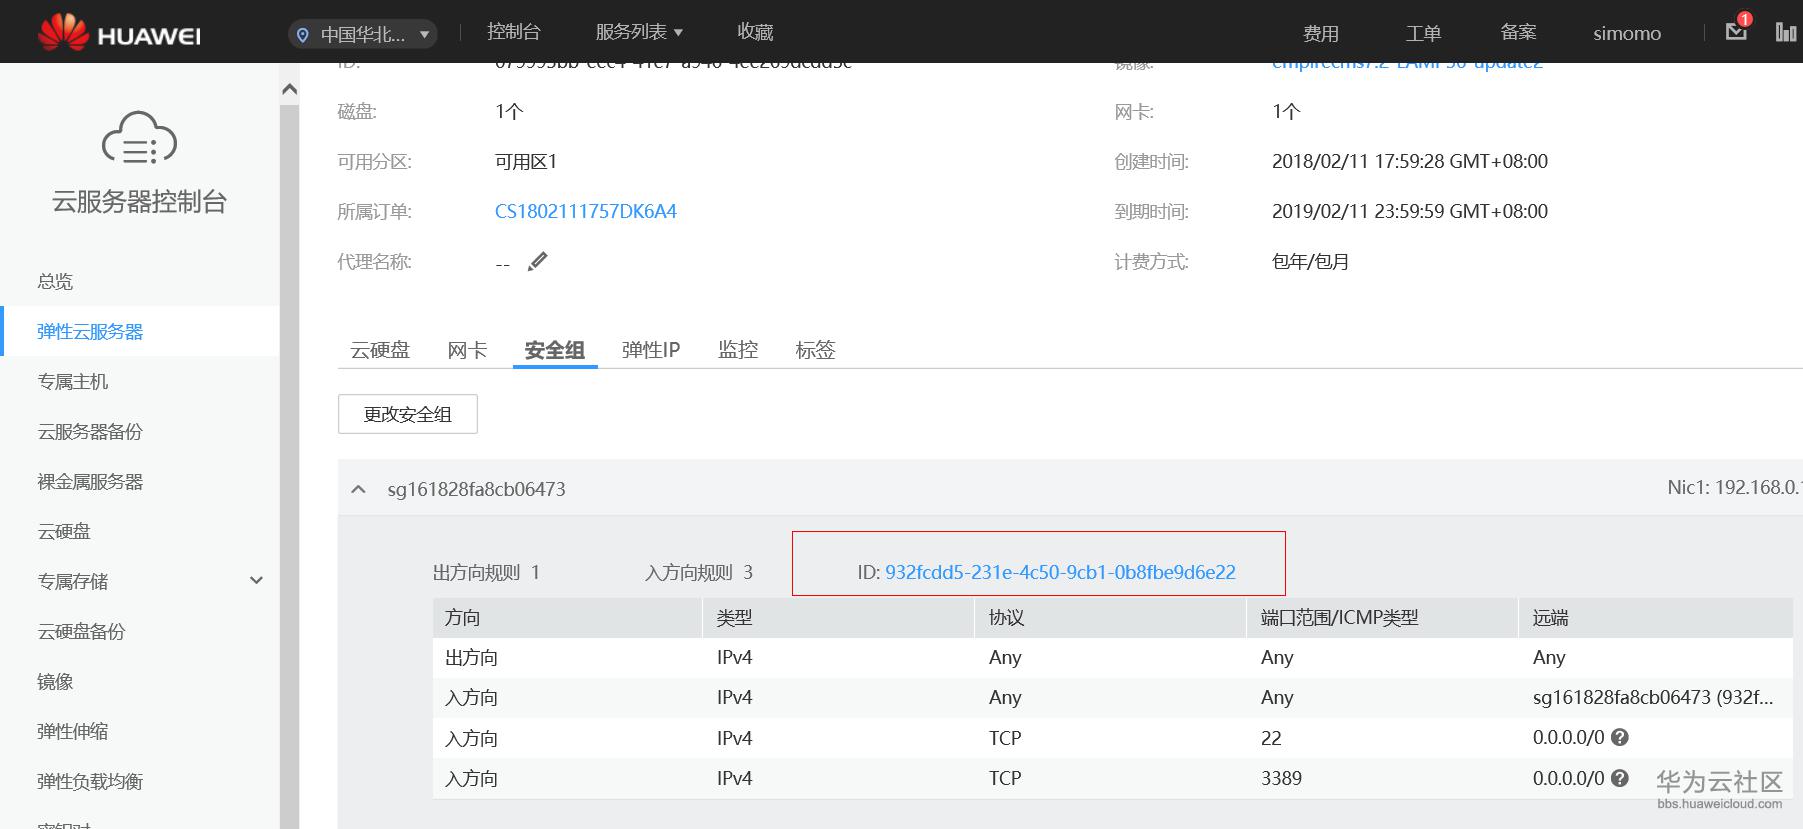Open the messages mail icon
Viewport: 1803px width, 829px height.
tap(1736, 31)
